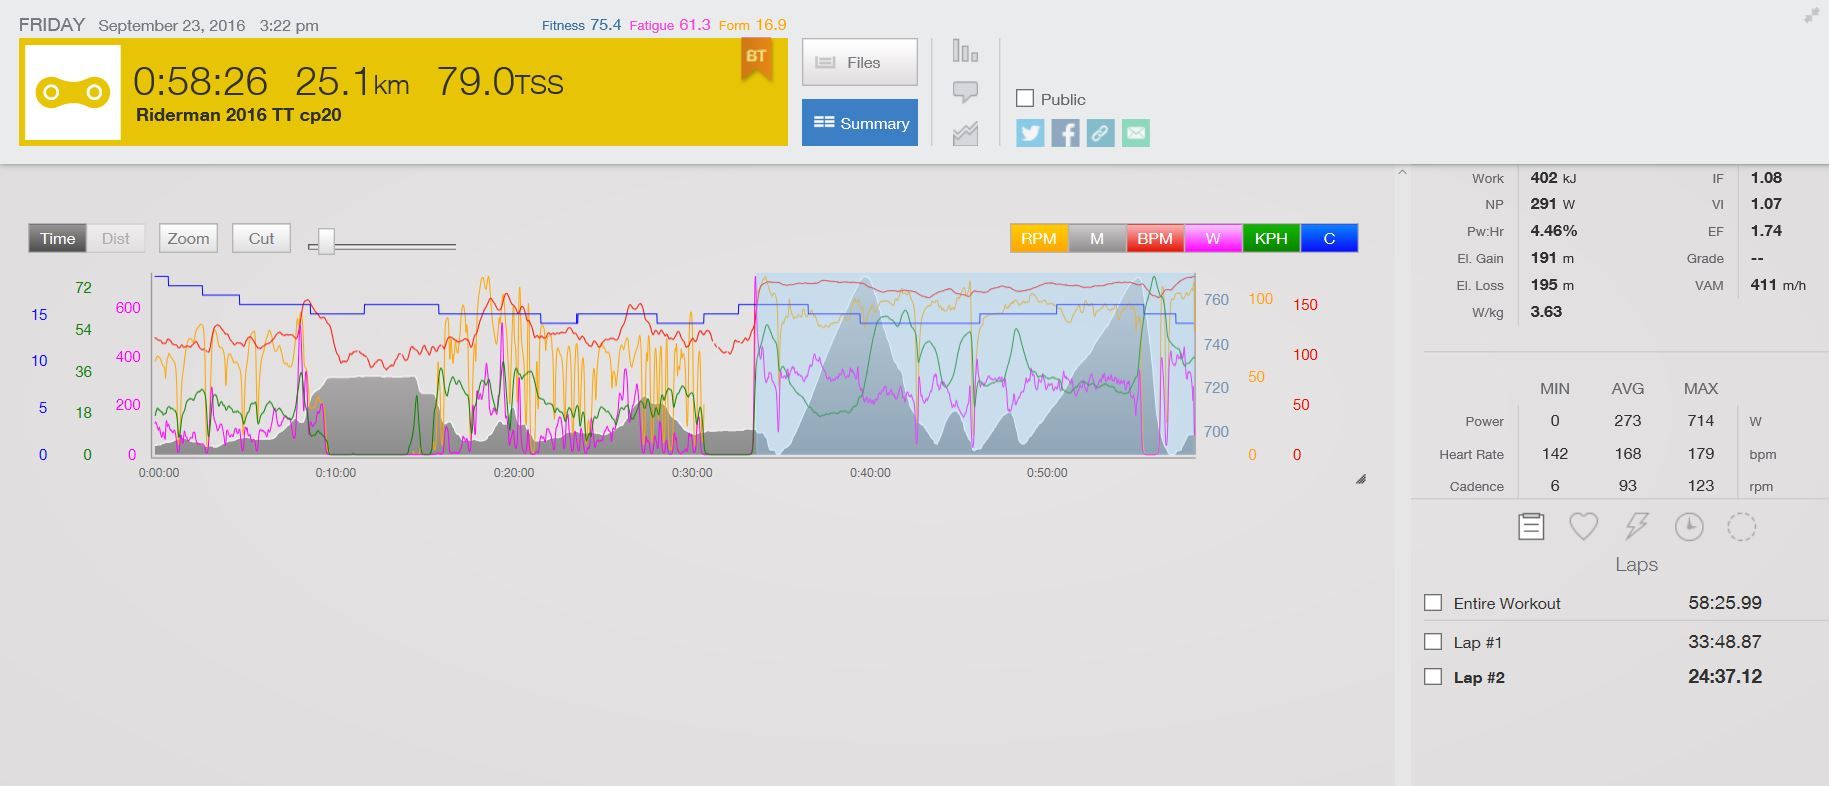This screenshot has height=786, width=1829.
Task: Click the expand arrows icon at top right
Action: pyautogui.click(x=1811, y=15)
